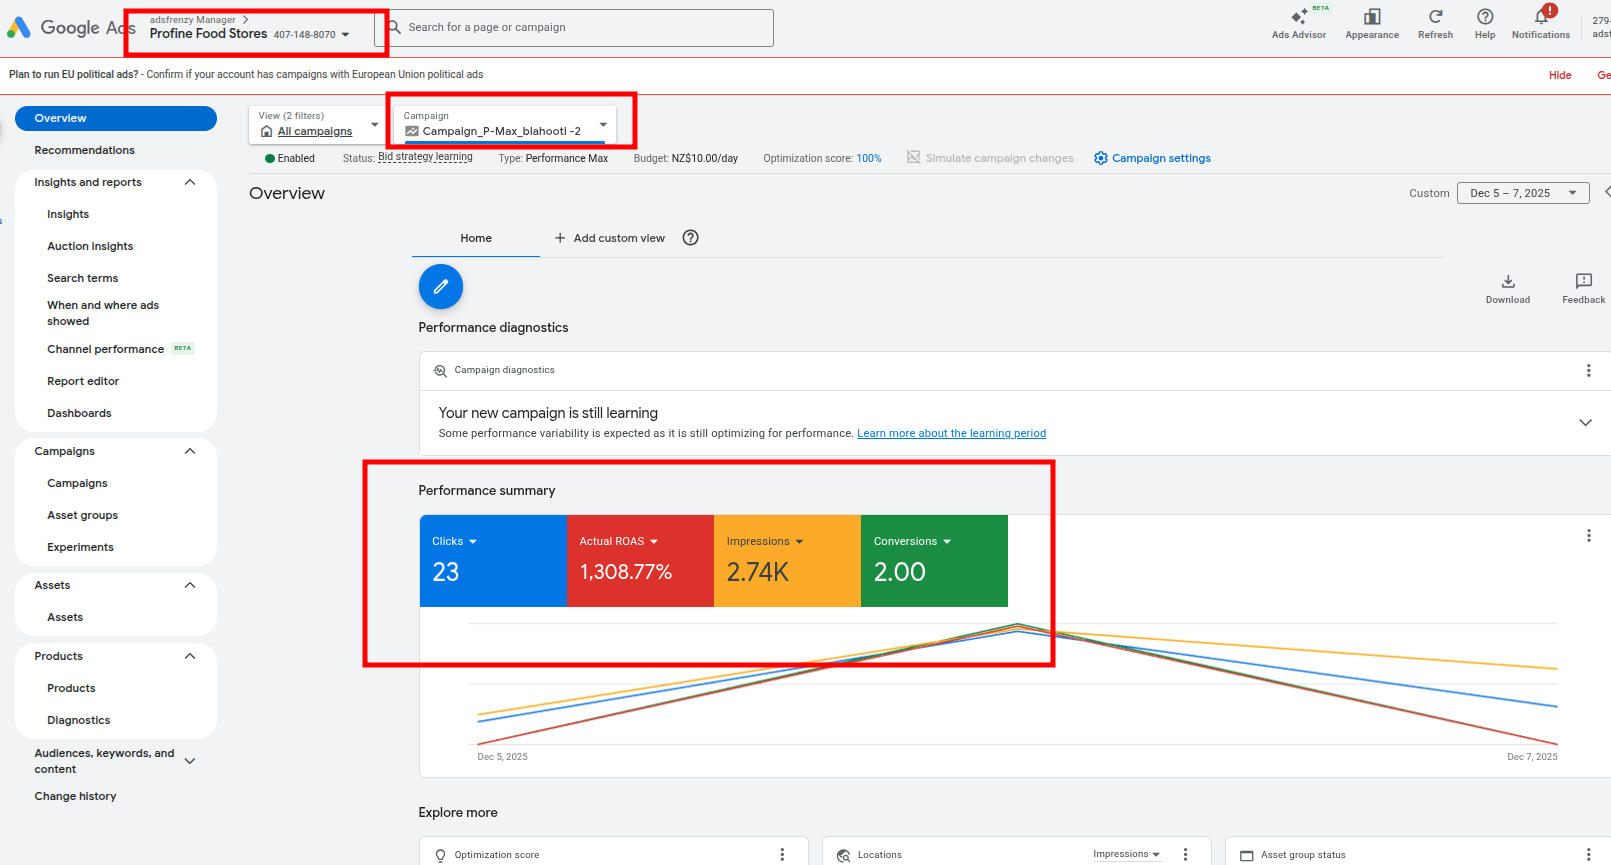This screenshot has width=1611, height=865.
Task: Open help for custom views icon
Action: pos(690,238)
